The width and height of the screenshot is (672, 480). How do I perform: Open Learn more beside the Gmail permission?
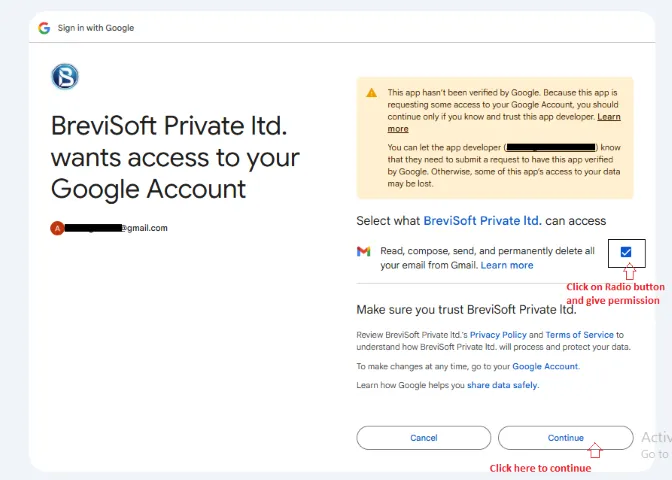pyautogui.click(x=507, y=265)
